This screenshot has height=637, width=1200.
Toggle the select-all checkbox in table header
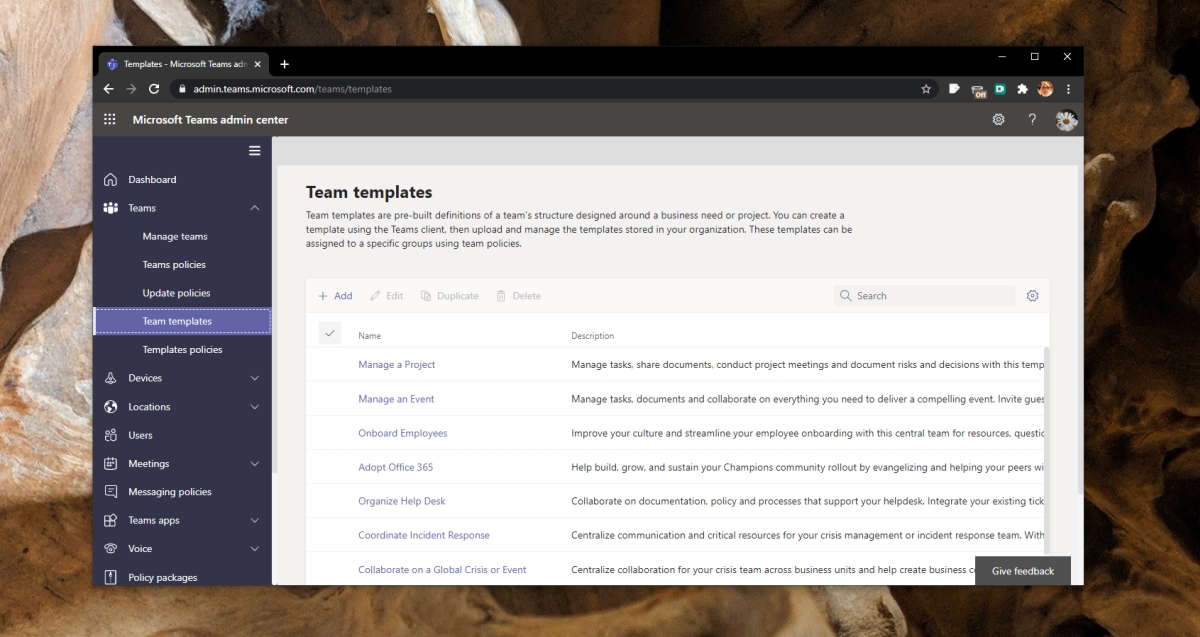[330, 333]
